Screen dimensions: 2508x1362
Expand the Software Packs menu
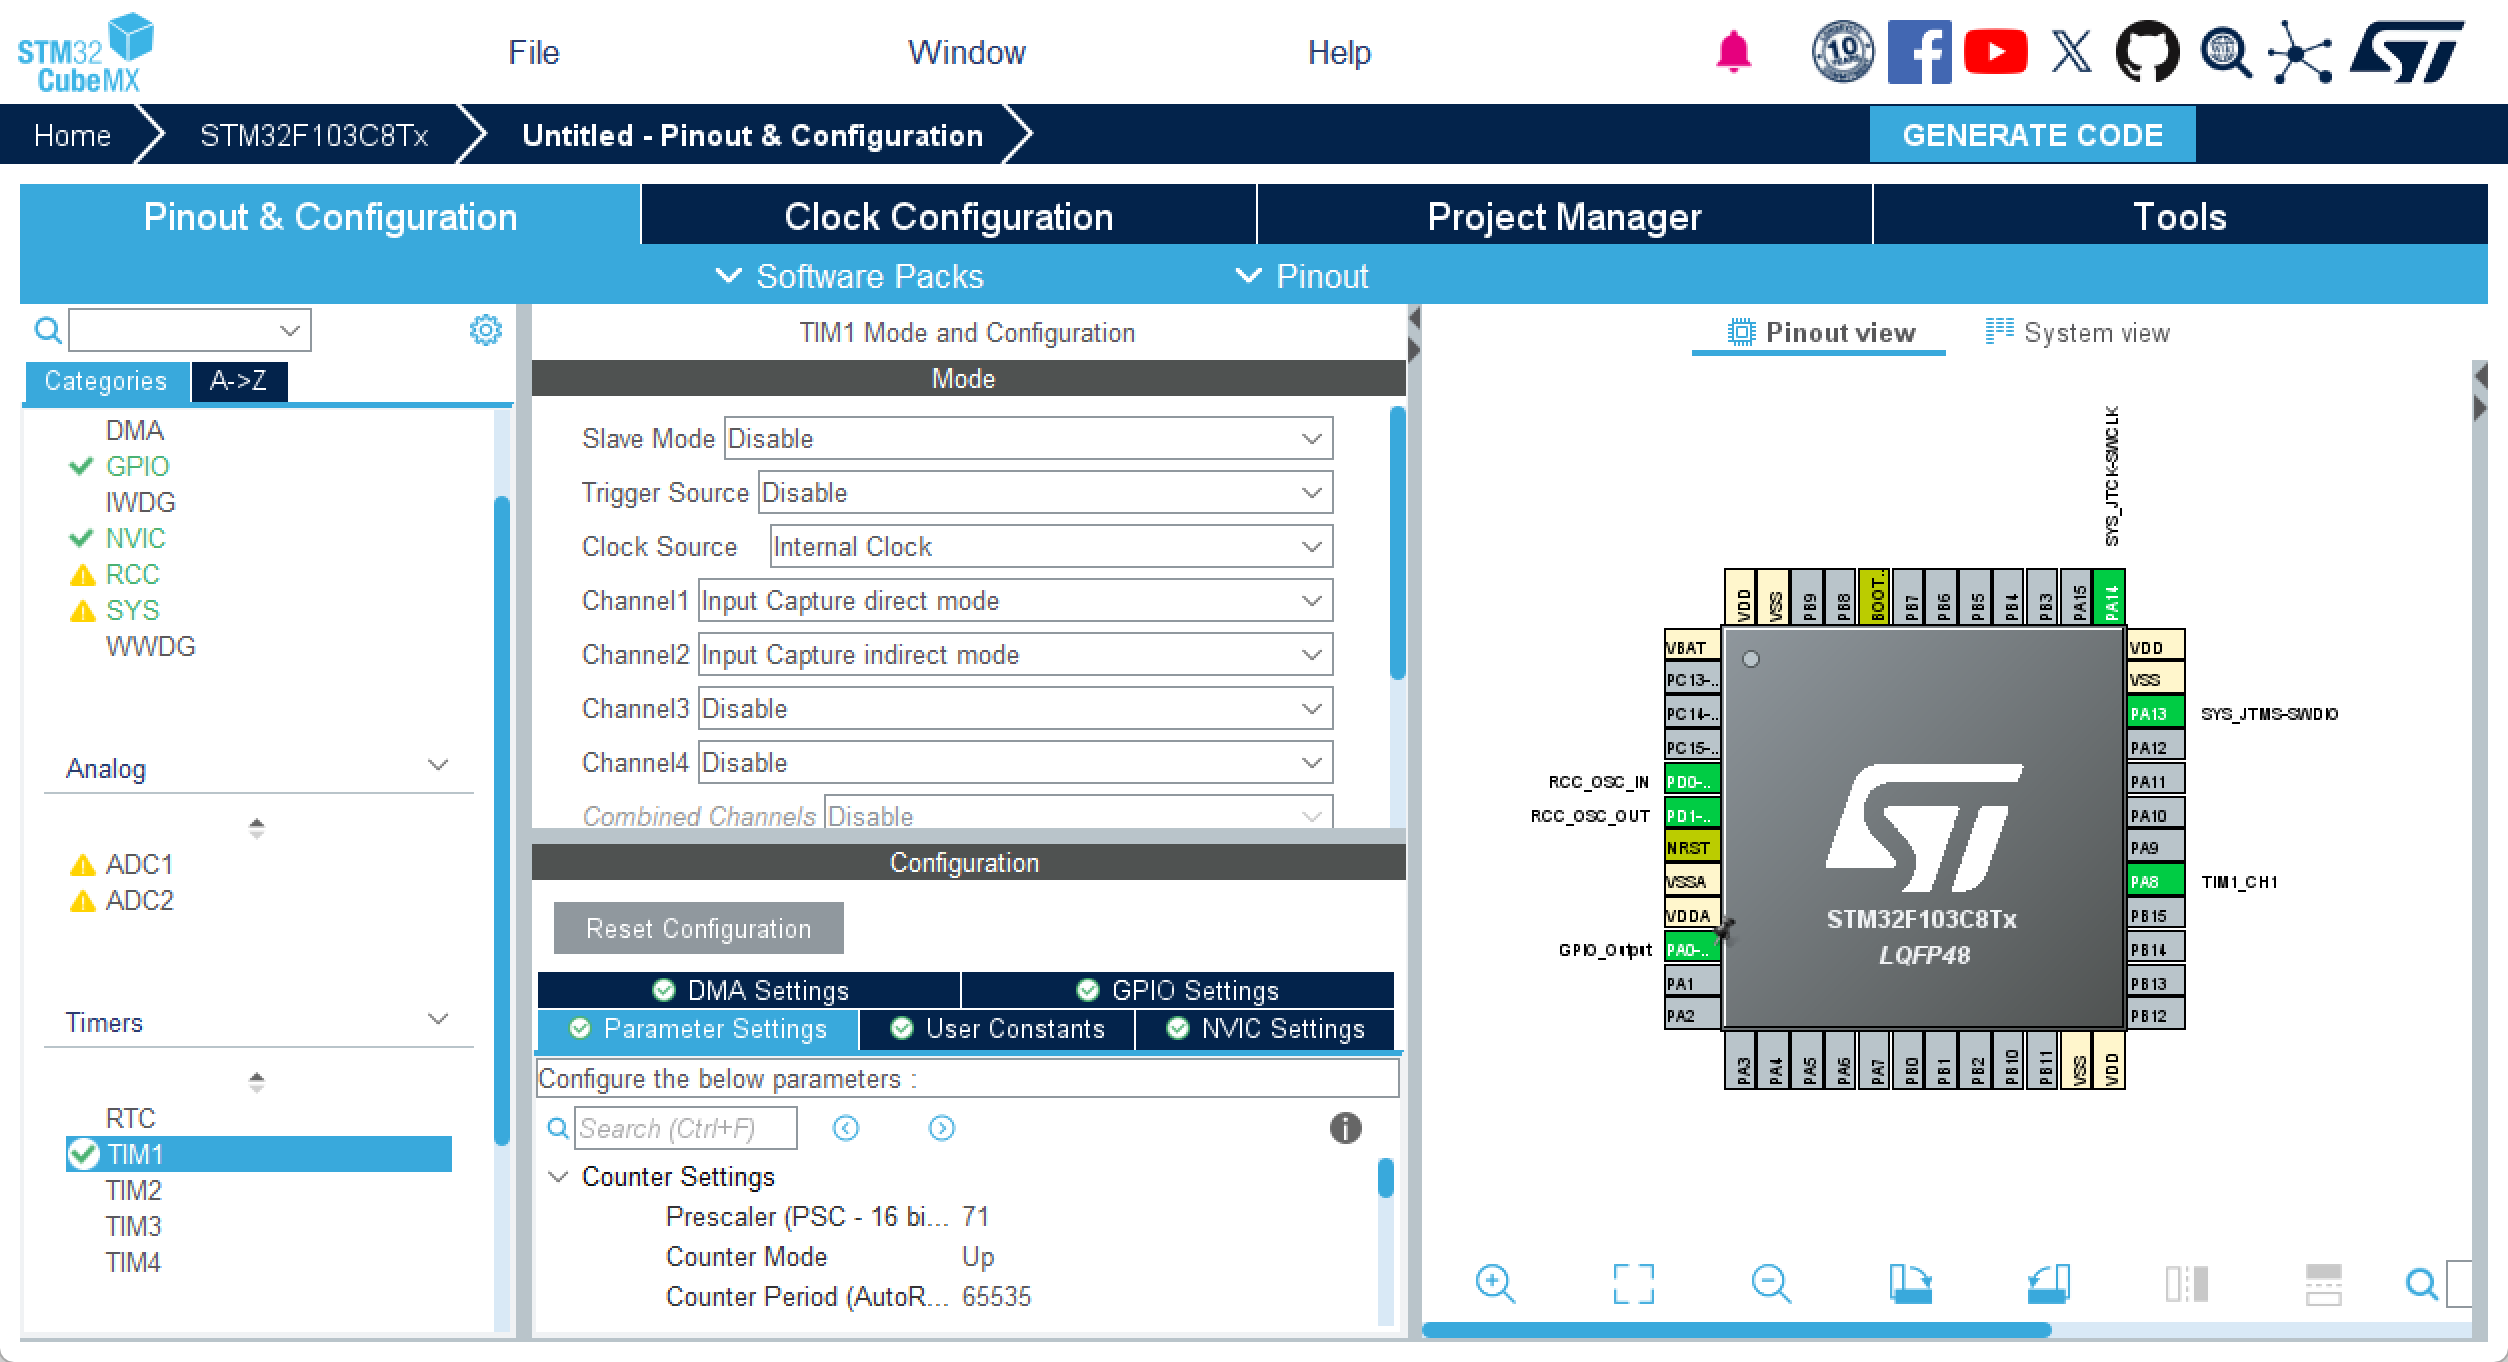tap(851, 276)
